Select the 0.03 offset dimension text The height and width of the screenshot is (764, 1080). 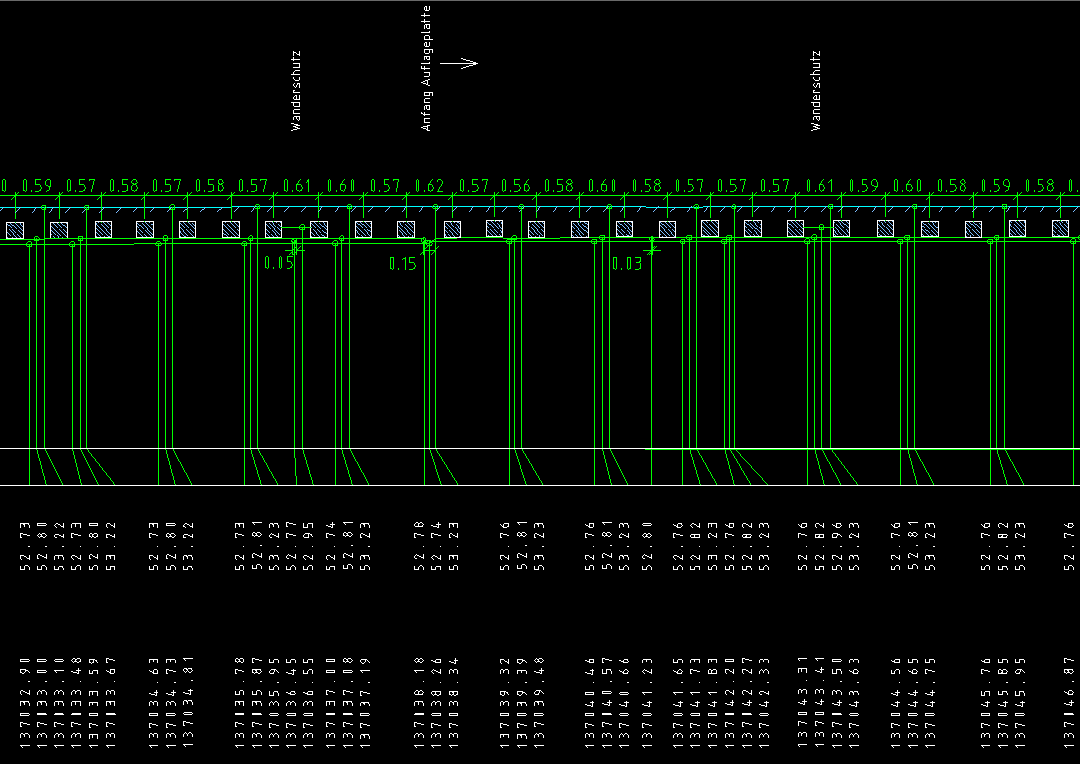628,264
